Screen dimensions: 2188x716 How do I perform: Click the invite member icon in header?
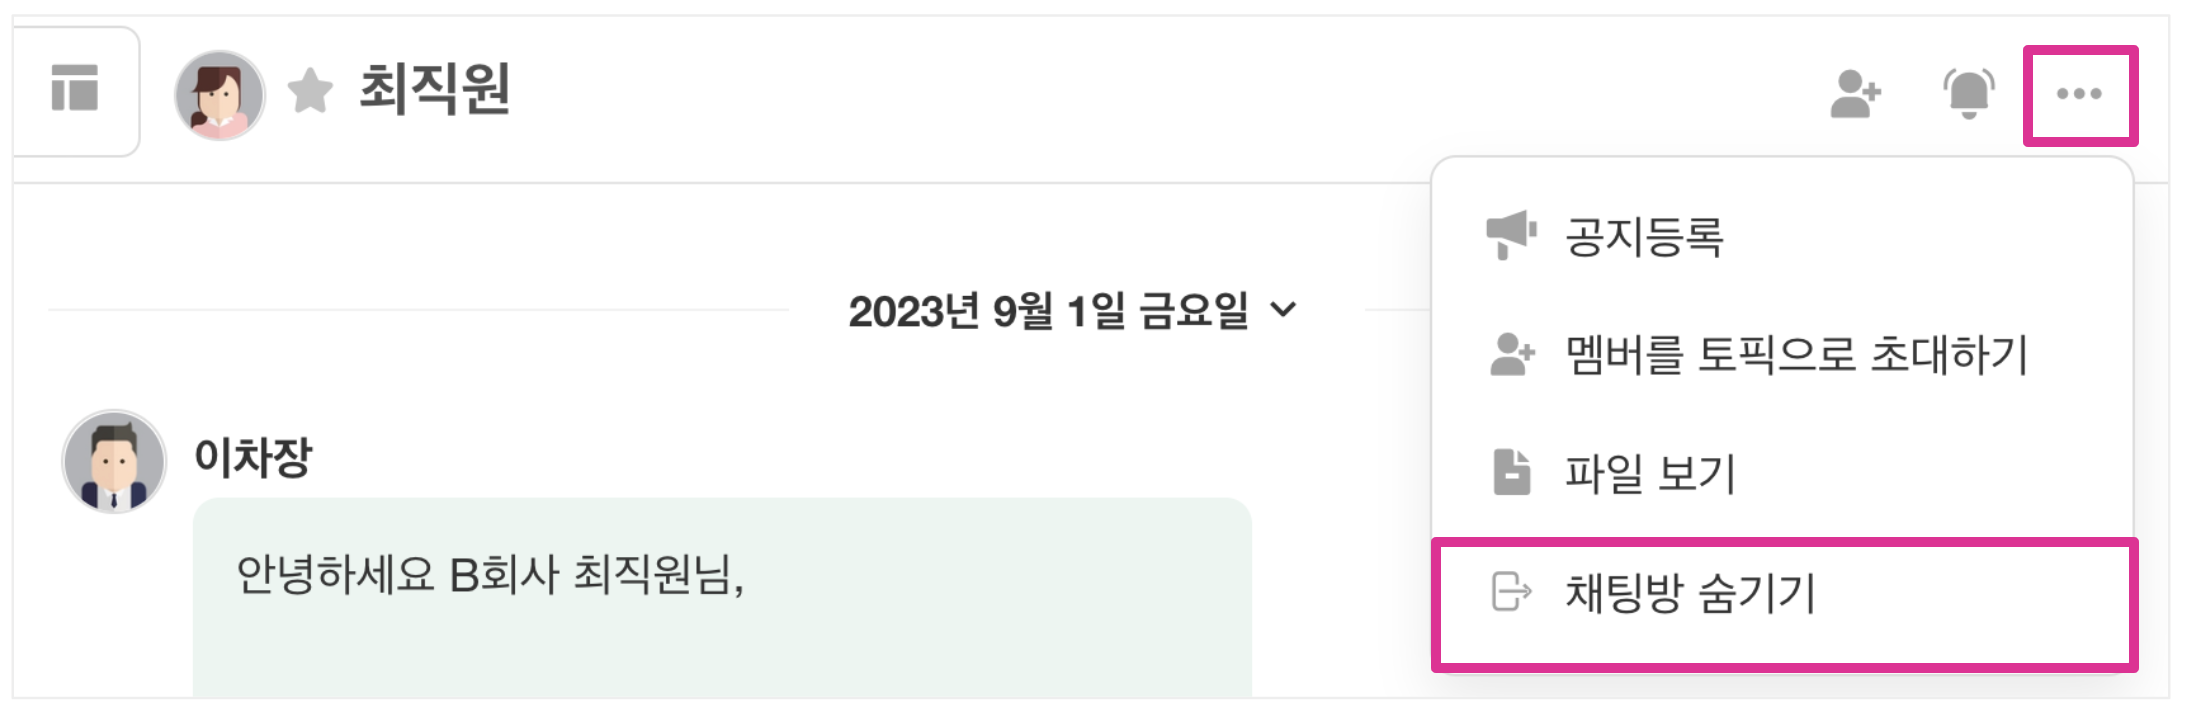[x=1855, y=94]
